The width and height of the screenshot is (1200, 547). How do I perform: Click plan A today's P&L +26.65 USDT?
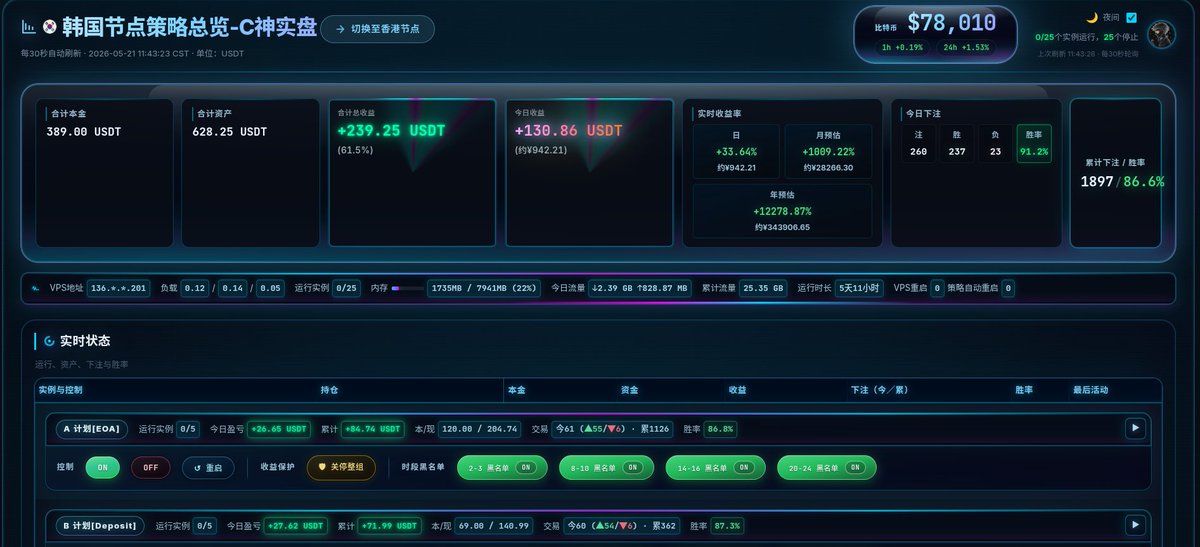click(279, 429)
